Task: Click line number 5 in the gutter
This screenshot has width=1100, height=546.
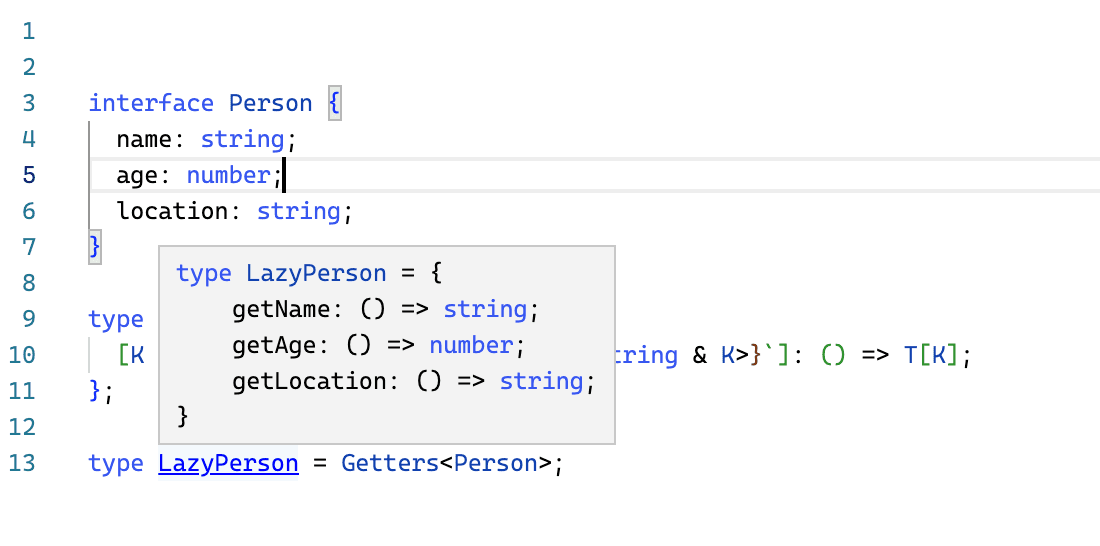Action: click(28, 175)
